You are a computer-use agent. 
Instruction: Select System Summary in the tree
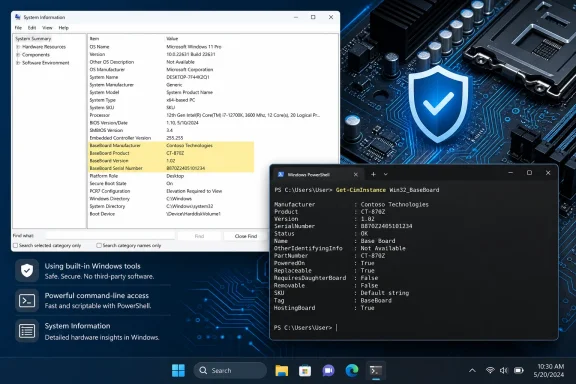33,39
